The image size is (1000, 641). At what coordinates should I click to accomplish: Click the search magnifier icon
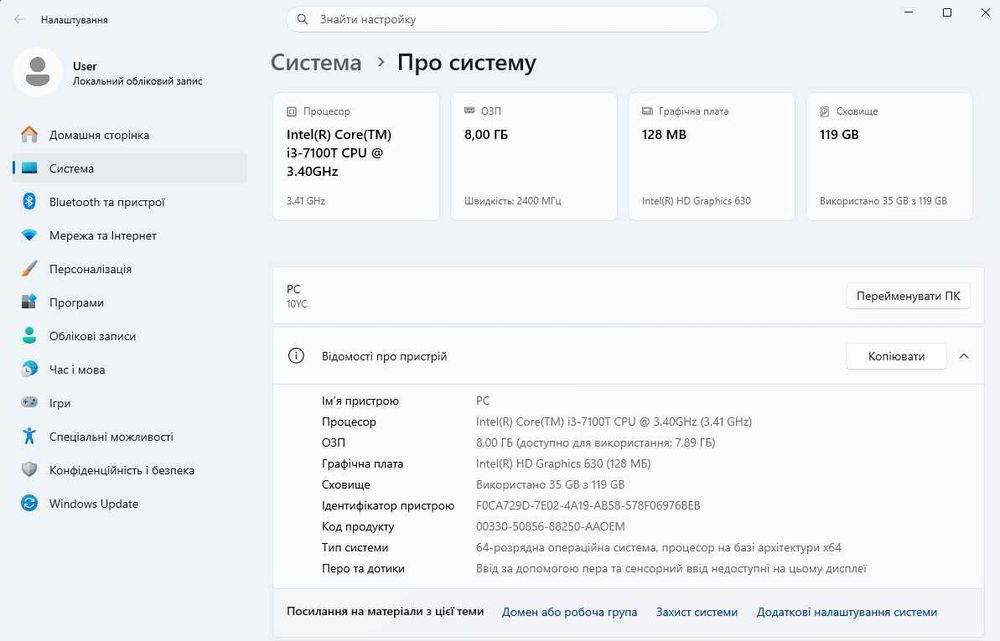[303, 19]
